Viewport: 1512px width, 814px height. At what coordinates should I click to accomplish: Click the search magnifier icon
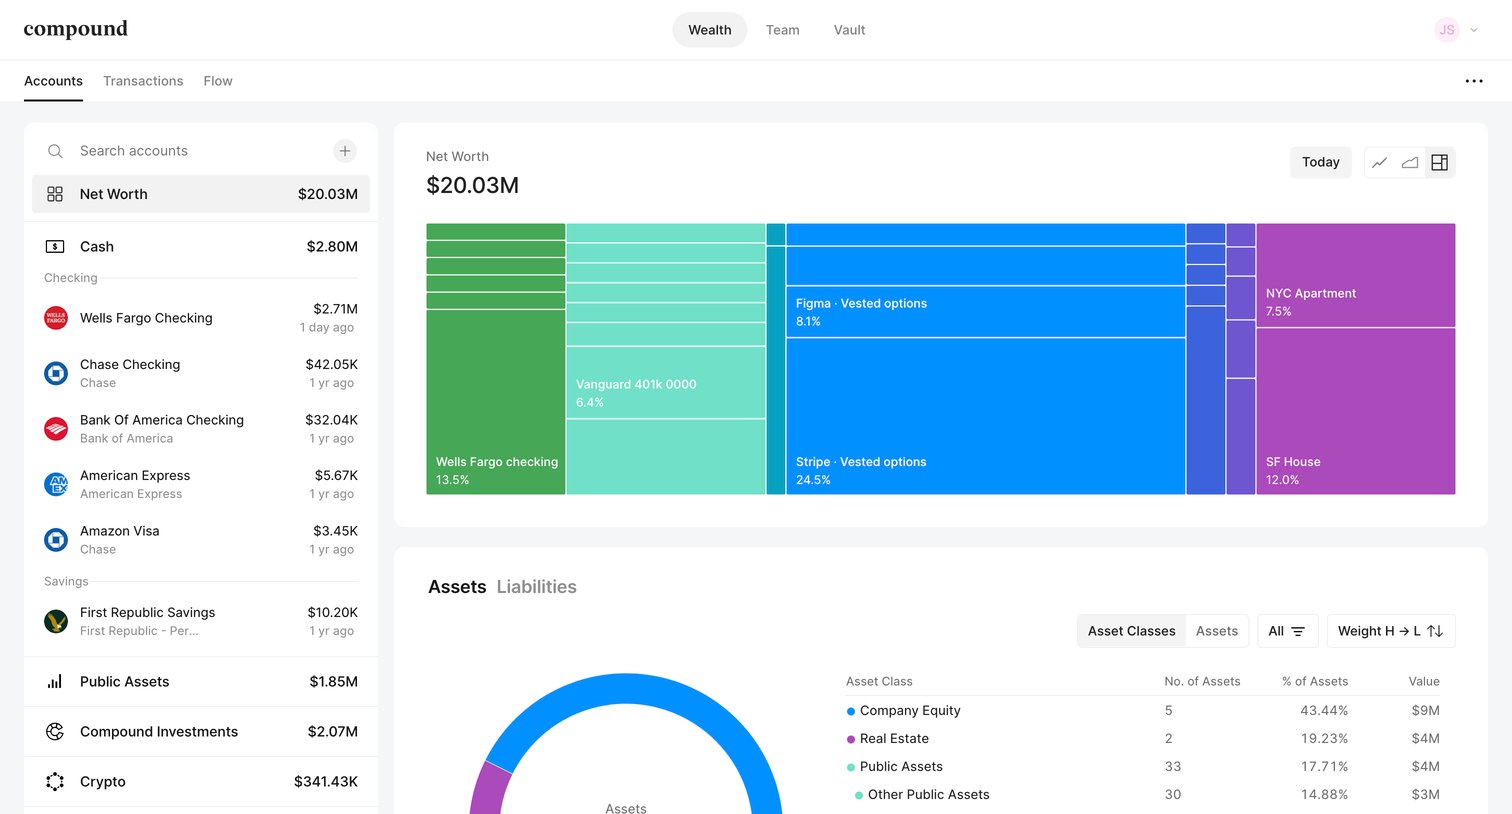(55, 151)
